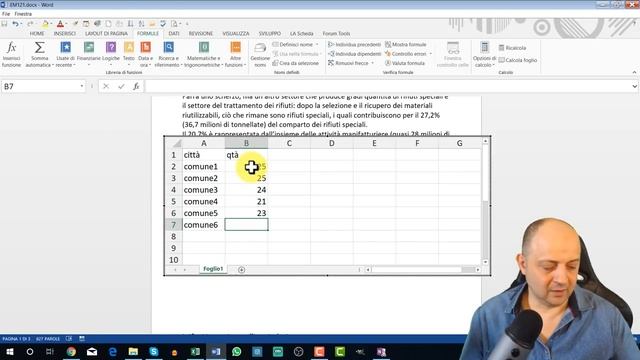Click the formula bar fx insert function
The width and height of the screenshot is (640, 360).
tap(136, 86)
